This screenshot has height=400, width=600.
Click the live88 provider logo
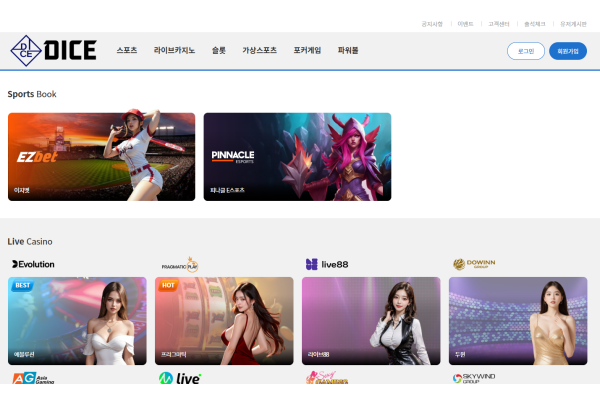[325, 264]
